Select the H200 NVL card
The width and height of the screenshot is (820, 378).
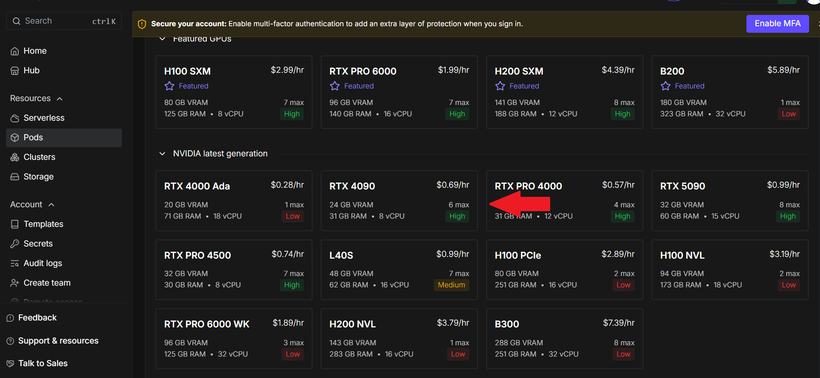click(399, 339)
